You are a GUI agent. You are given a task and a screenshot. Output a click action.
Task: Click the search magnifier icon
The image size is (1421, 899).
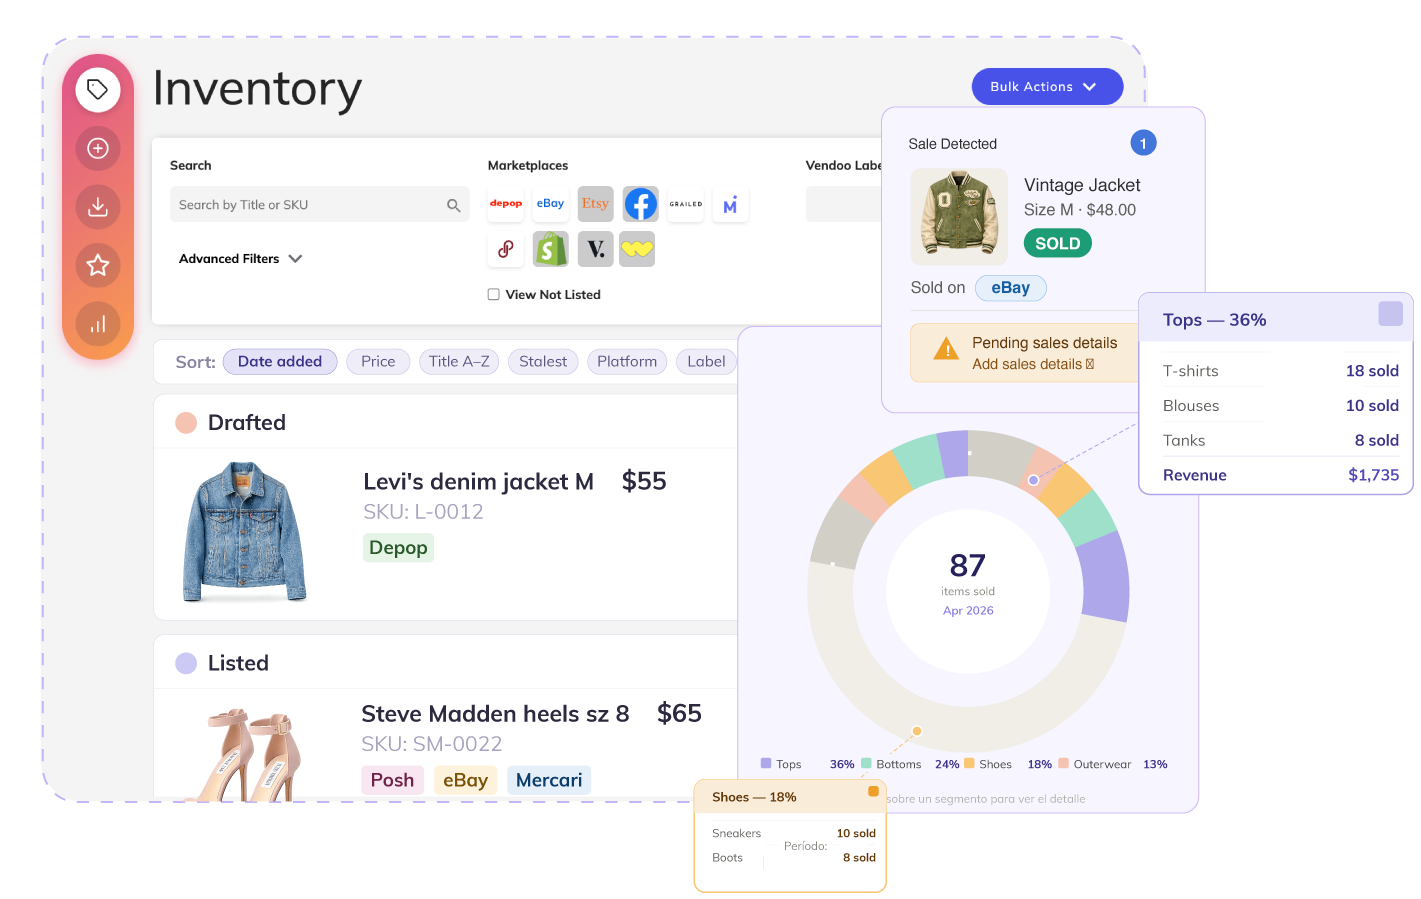453,205
